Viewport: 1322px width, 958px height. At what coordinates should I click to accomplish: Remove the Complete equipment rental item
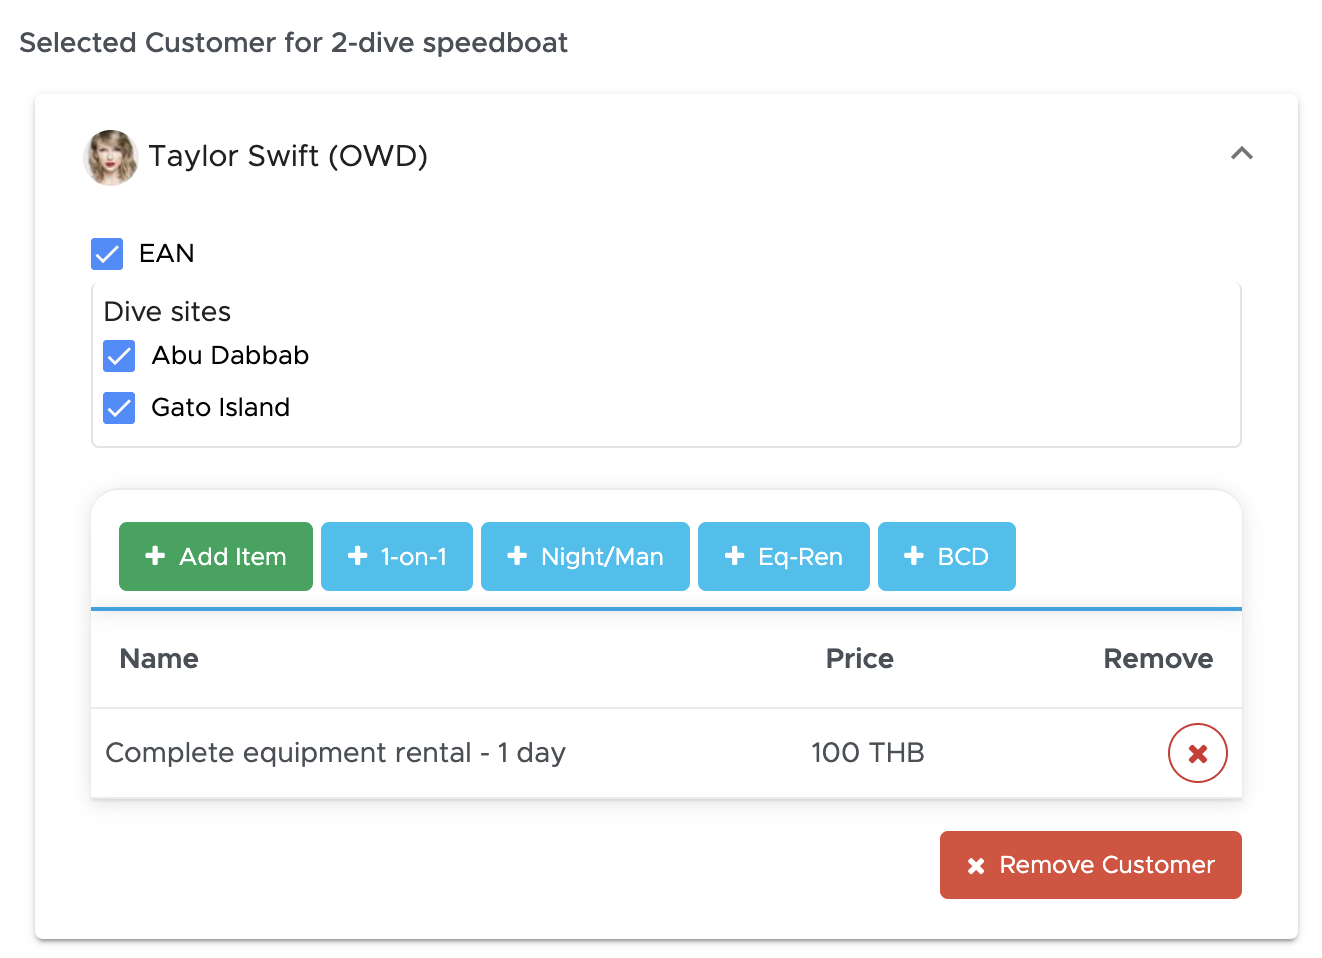1197,753
